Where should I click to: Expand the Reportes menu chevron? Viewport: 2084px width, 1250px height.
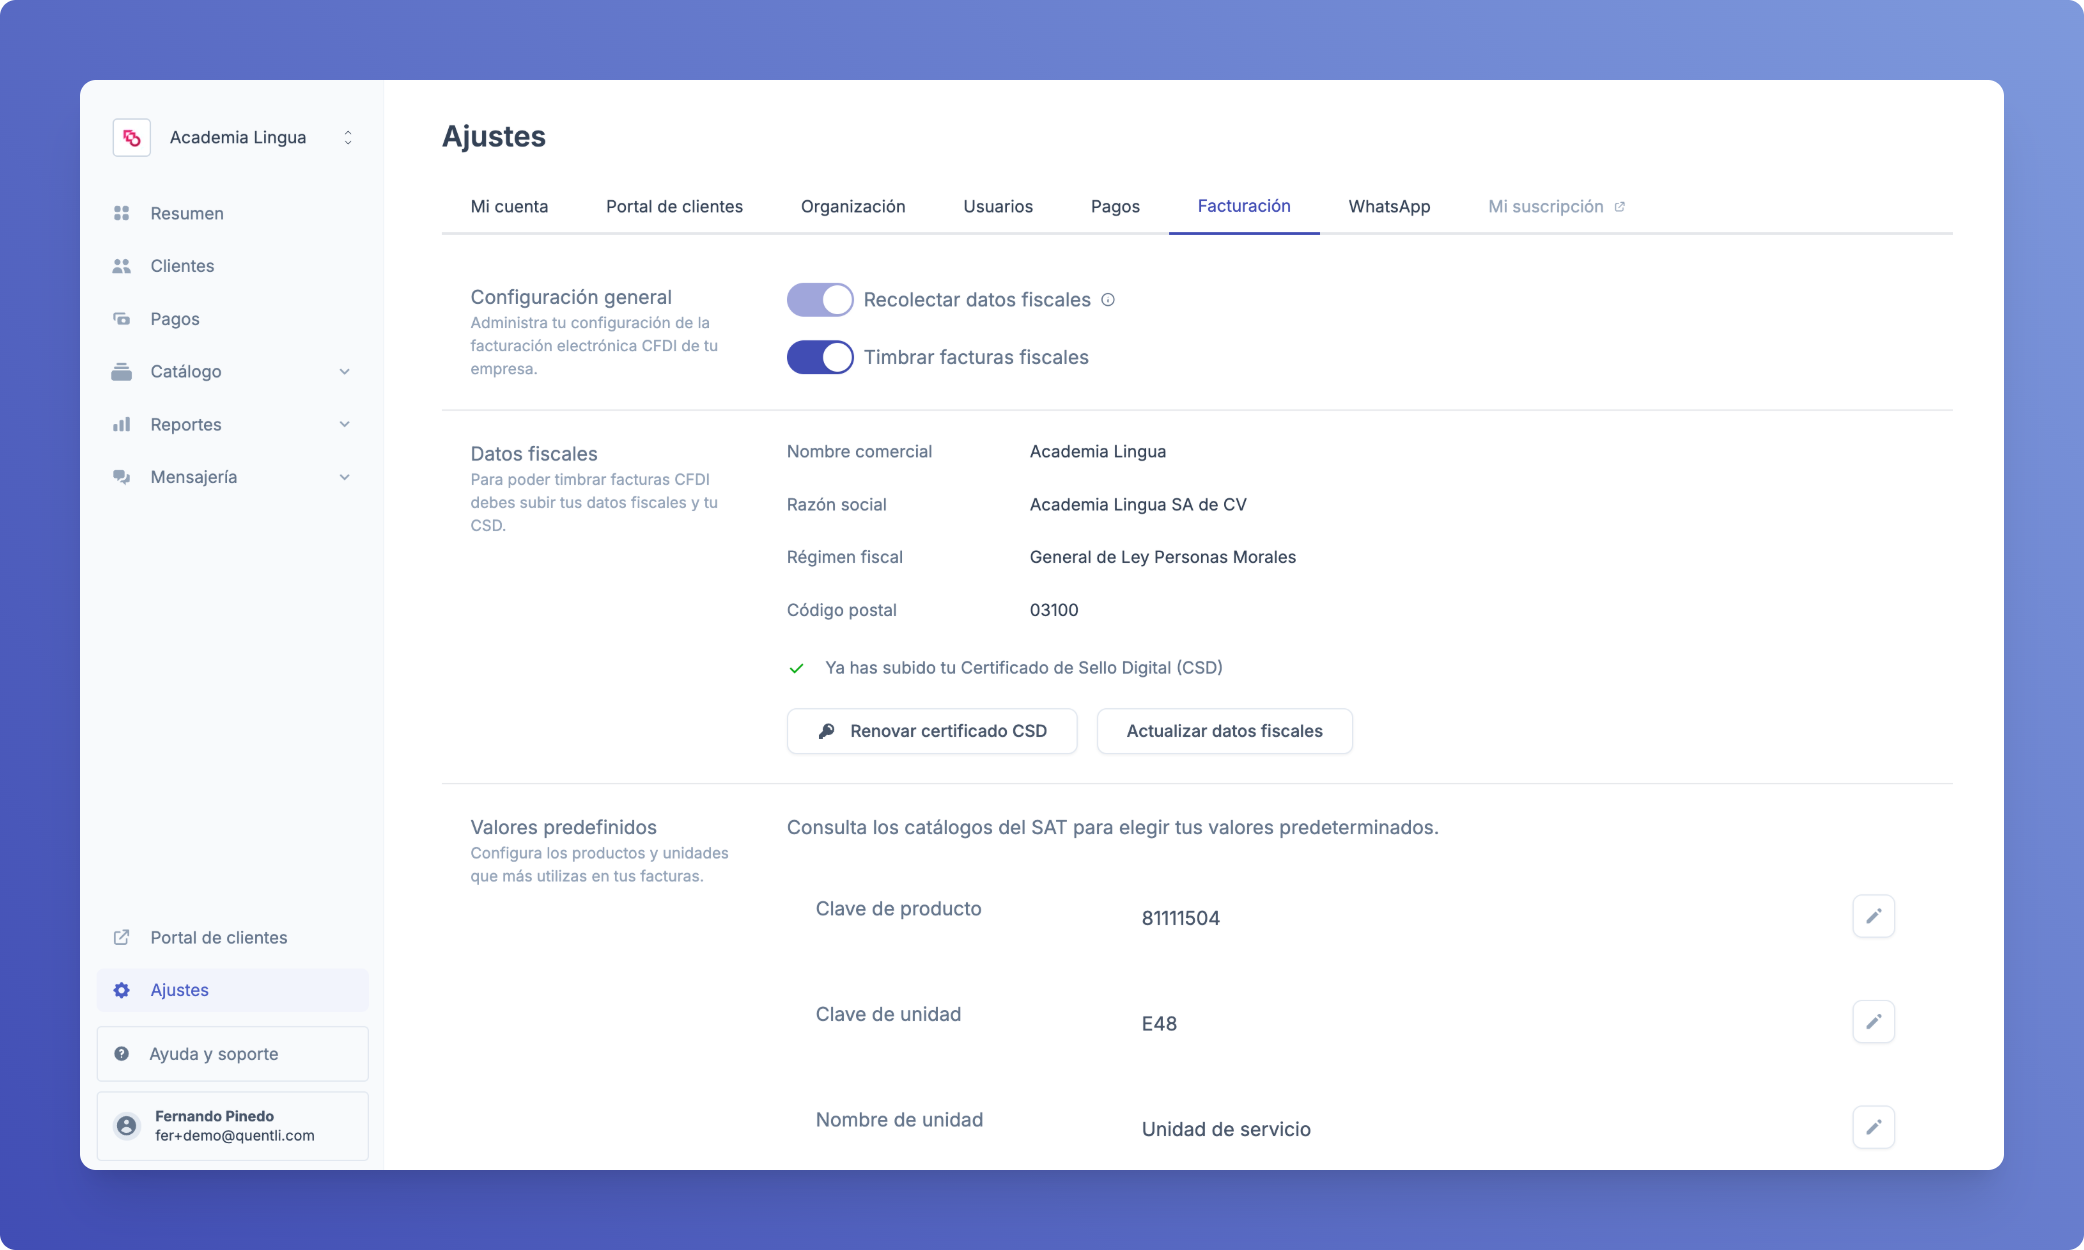point(344,424)
